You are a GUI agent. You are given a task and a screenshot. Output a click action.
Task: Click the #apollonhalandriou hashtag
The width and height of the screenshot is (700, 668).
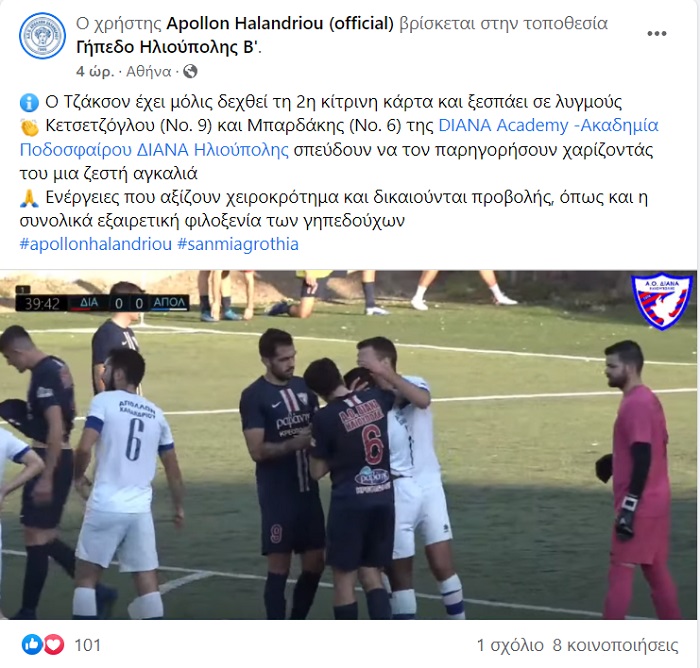pyautogui.click(x=96, y=244)
